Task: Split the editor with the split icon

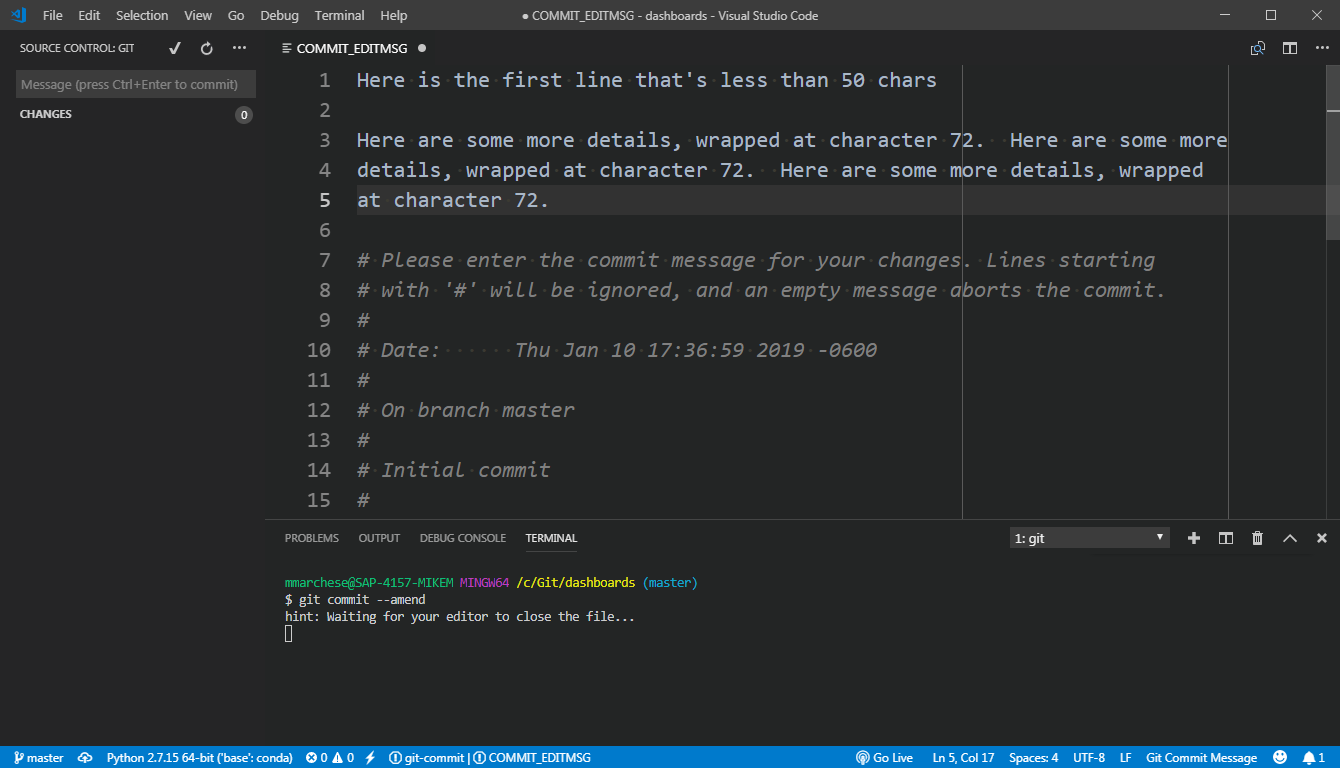Action: (1289, 47)
